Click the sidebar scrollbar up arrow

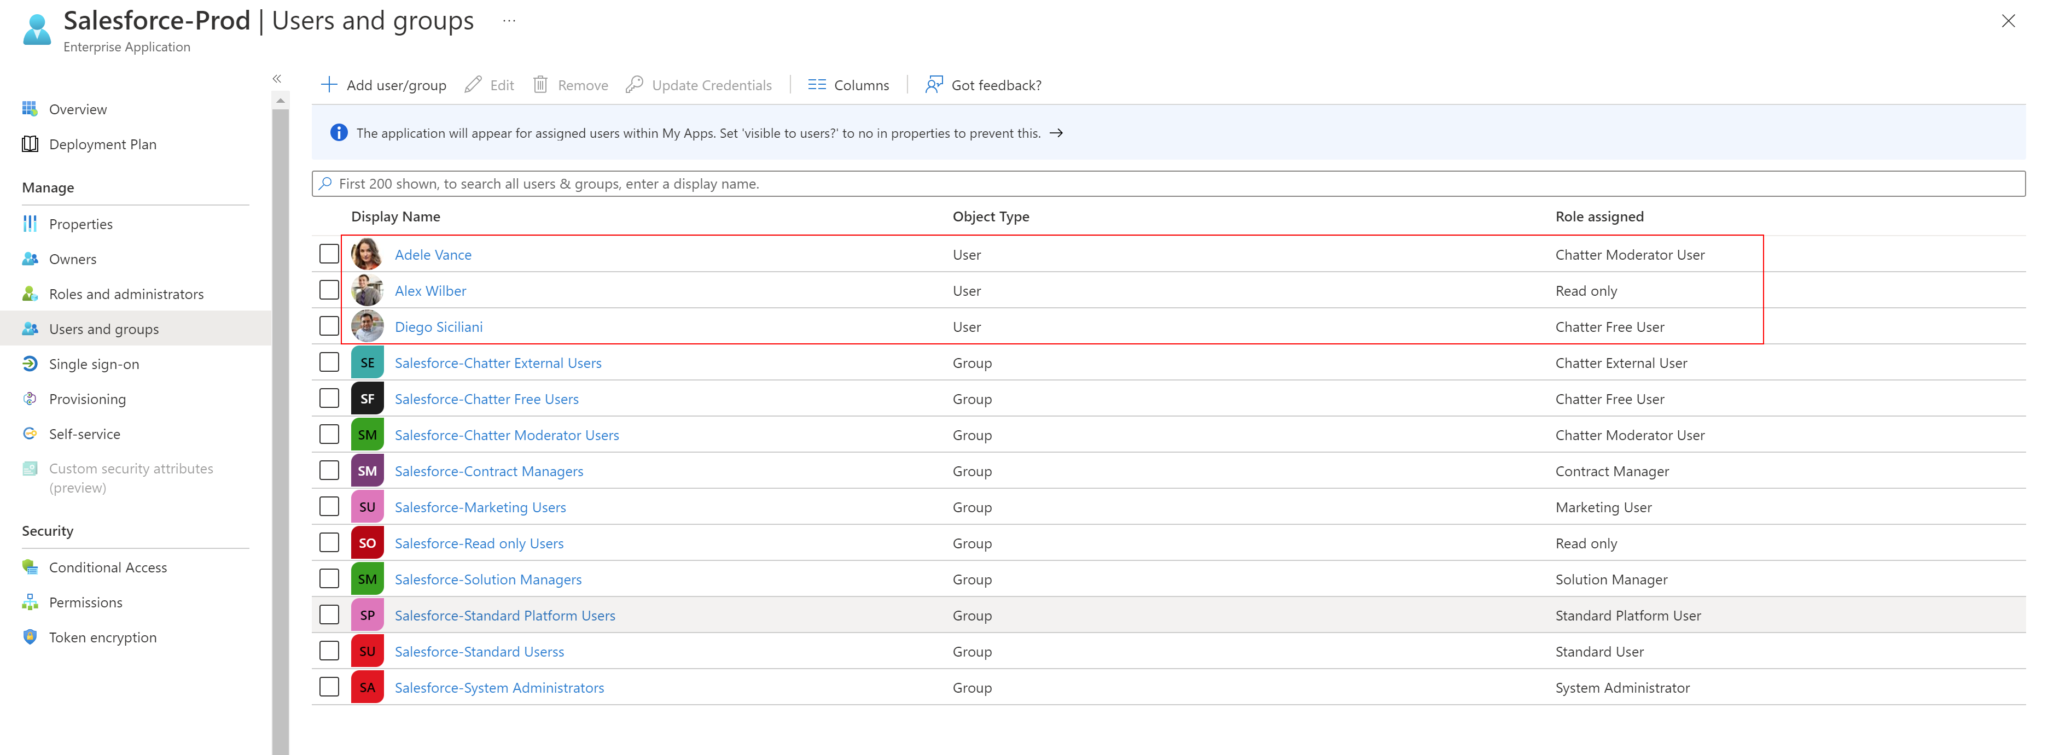pos(280,100)
